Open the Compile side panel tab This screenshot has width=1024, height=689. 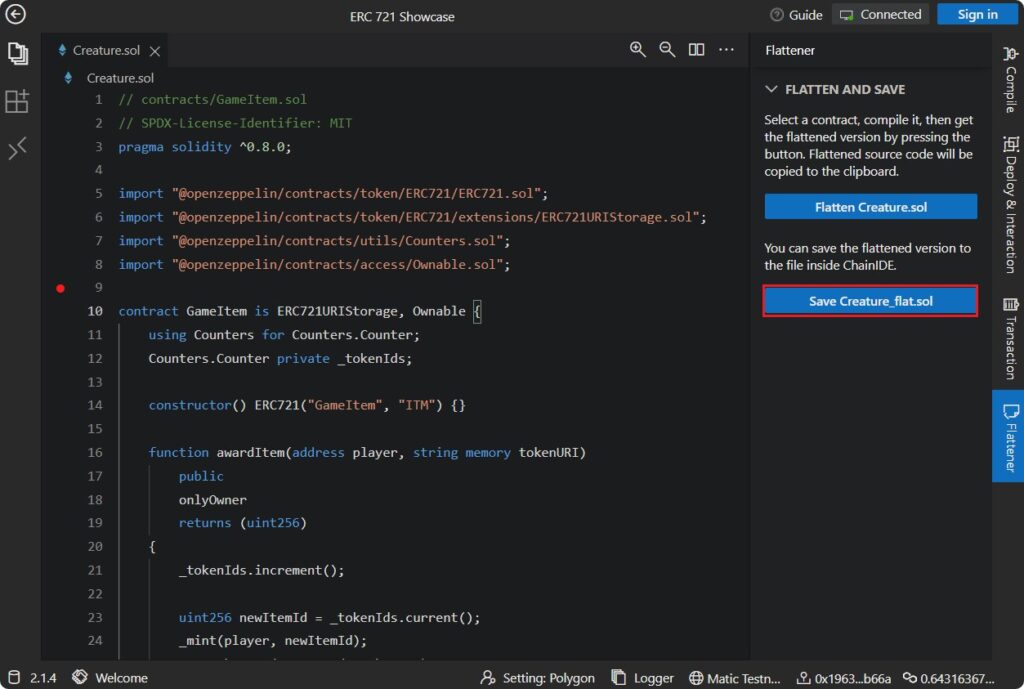pos(1008,80)
